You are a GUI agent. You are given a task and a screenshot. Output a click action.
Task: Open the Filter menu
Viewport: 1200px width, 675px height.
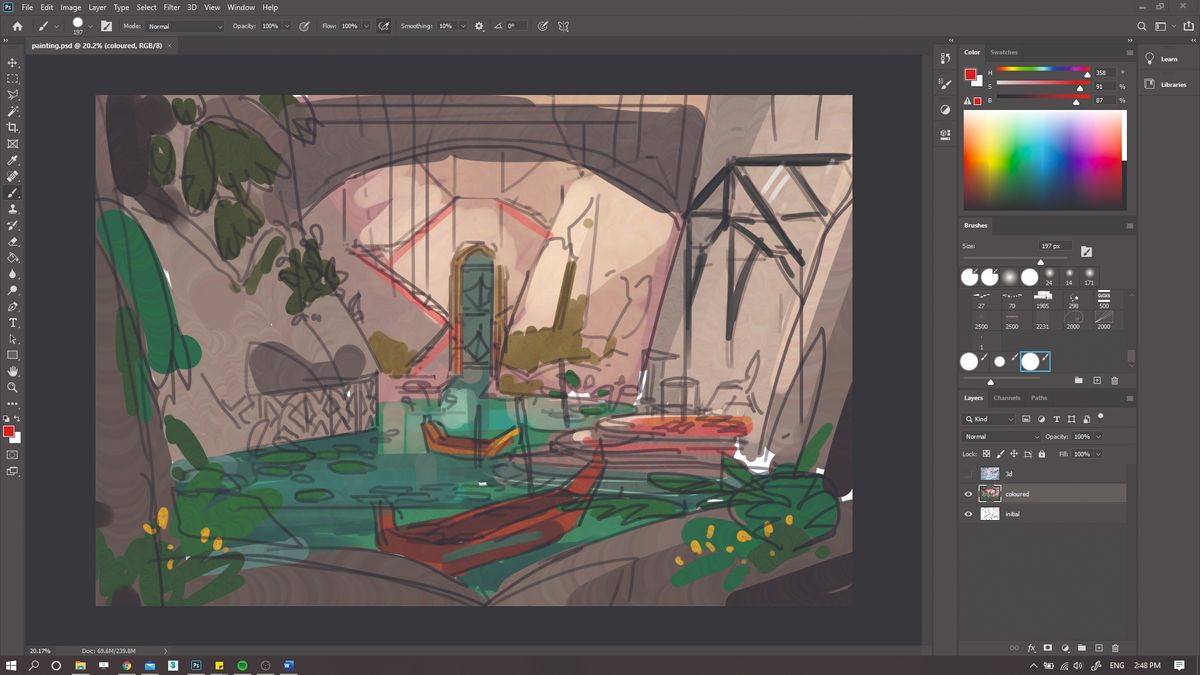coord(171,7)
